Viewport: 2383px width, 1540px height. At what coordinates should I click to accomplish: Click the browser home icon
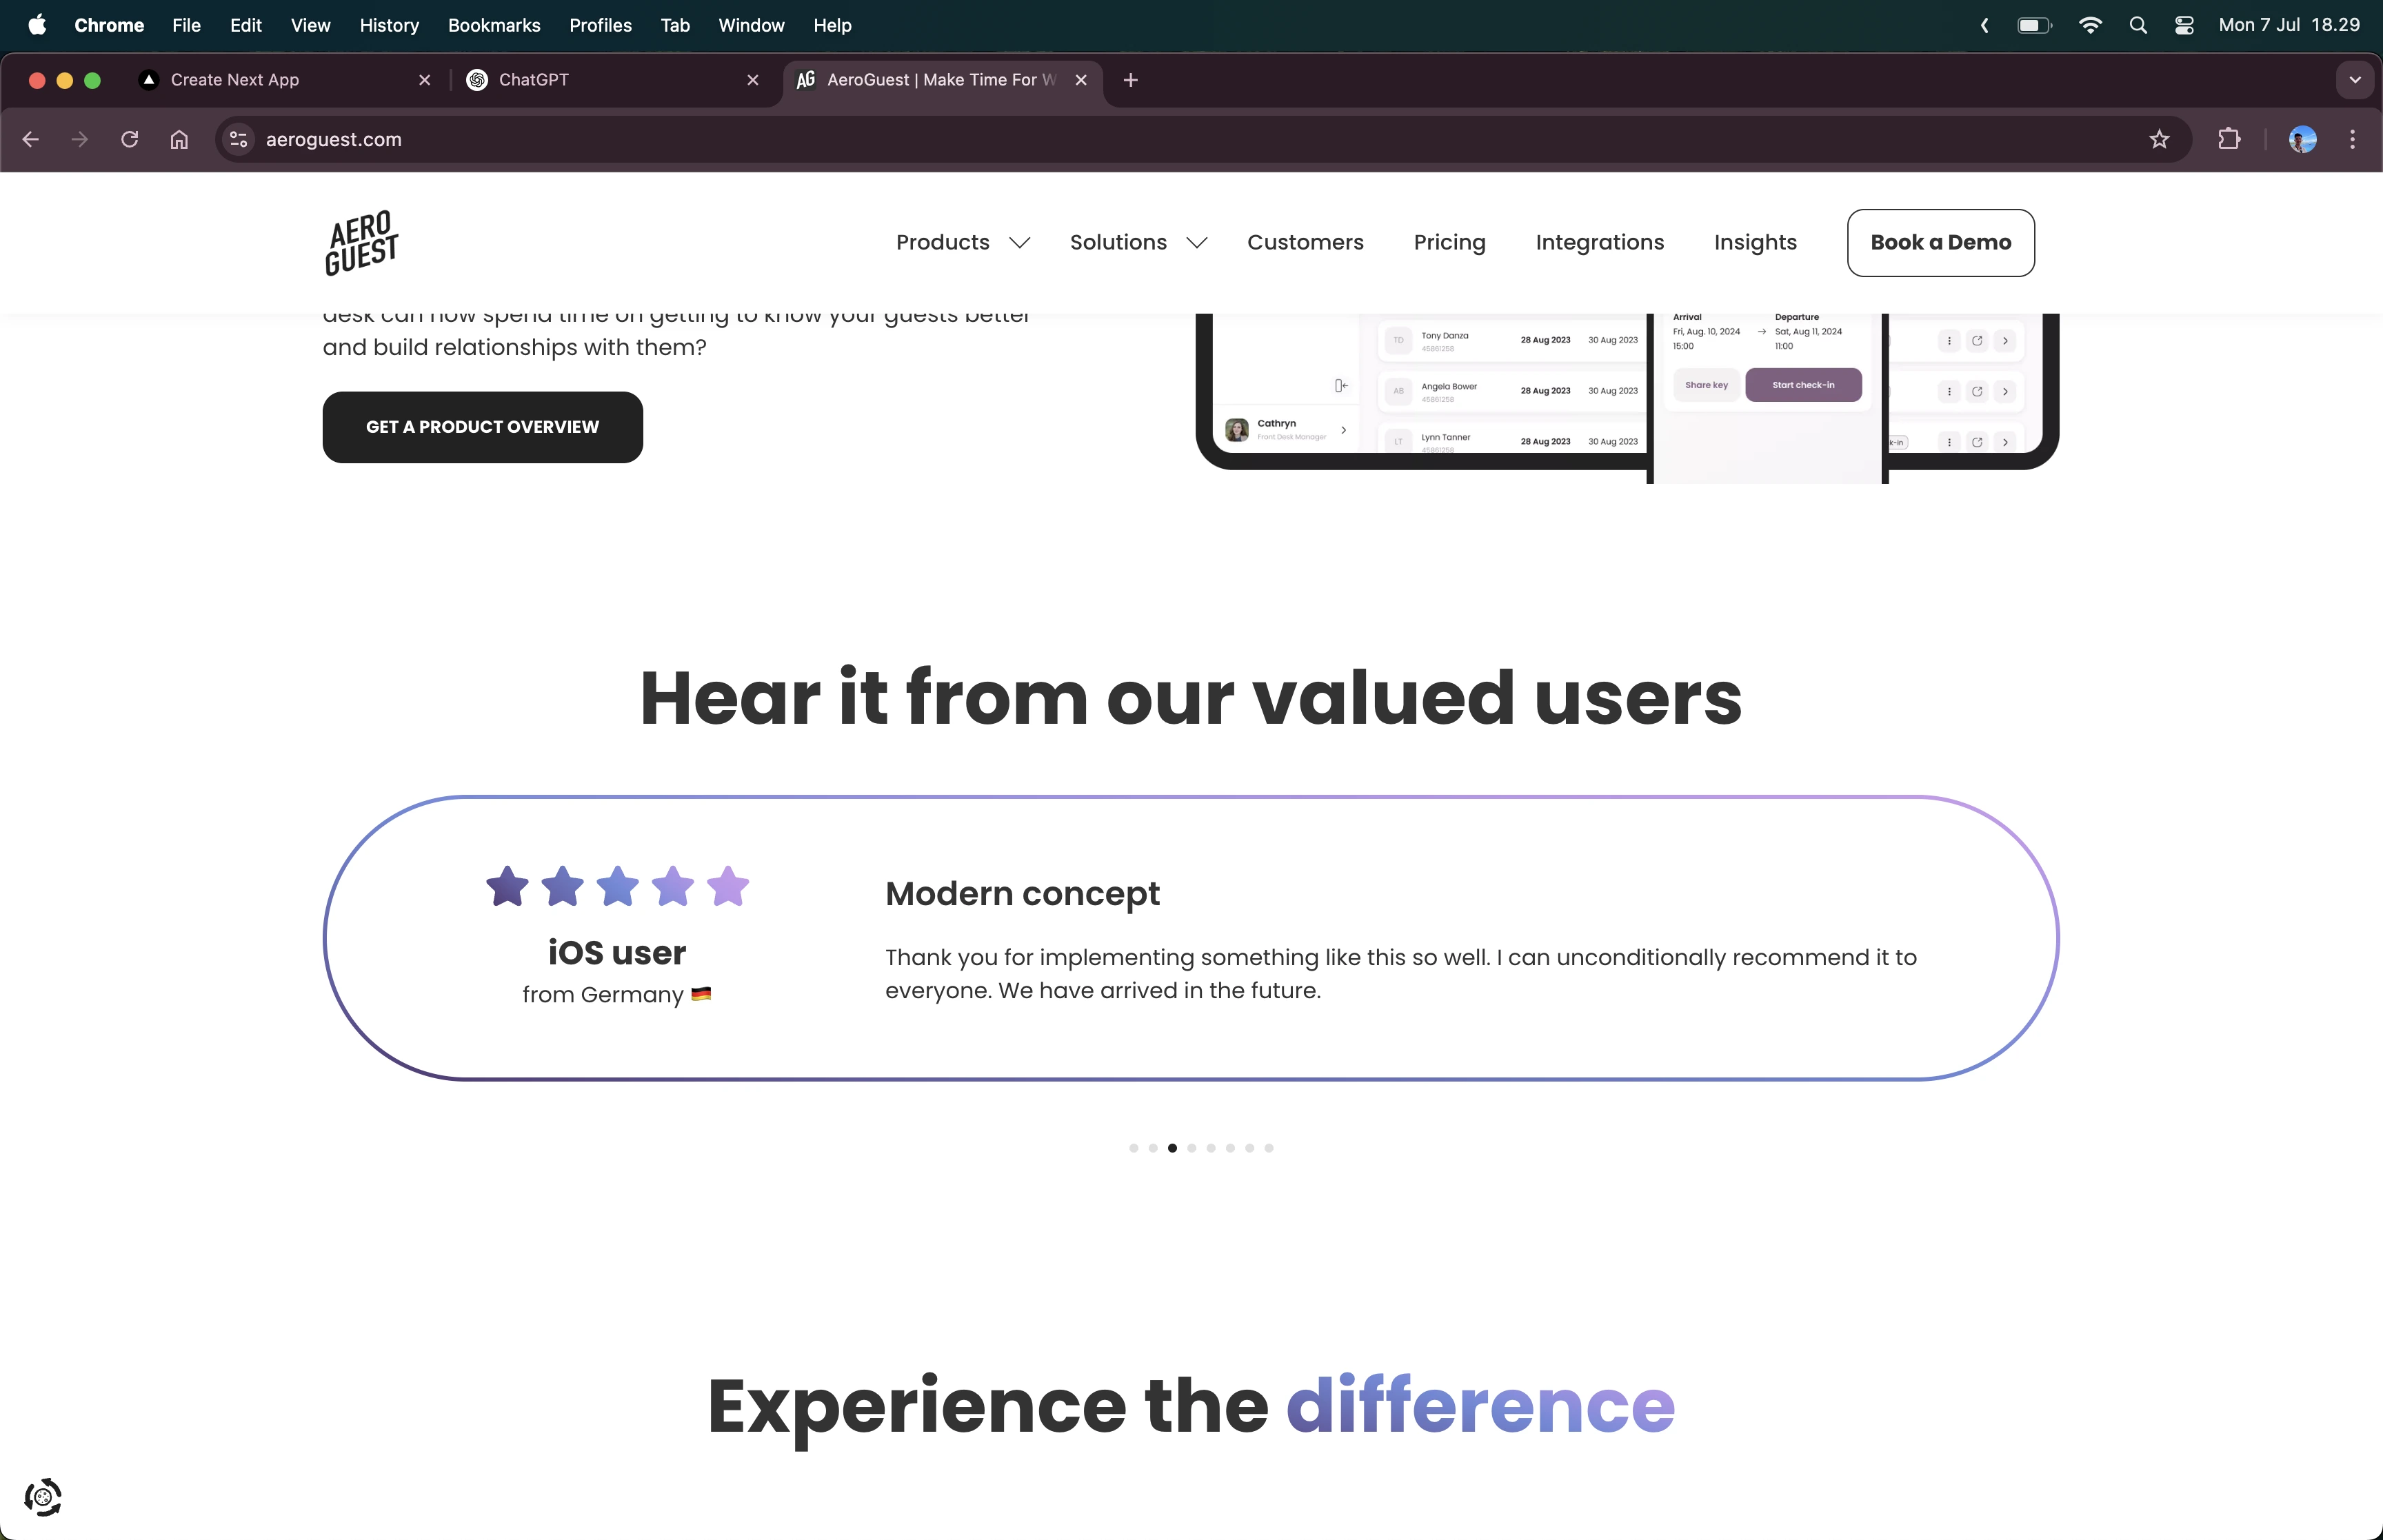[179, 140]
